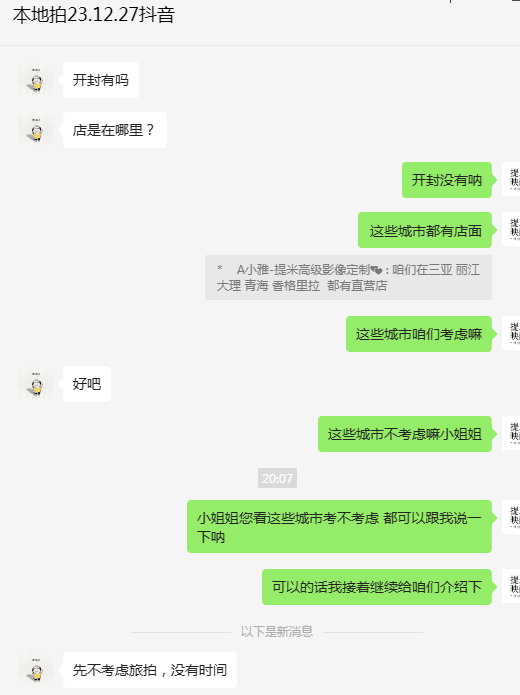
Task: Click the "以下是新消息" divider
Action: 277,631
